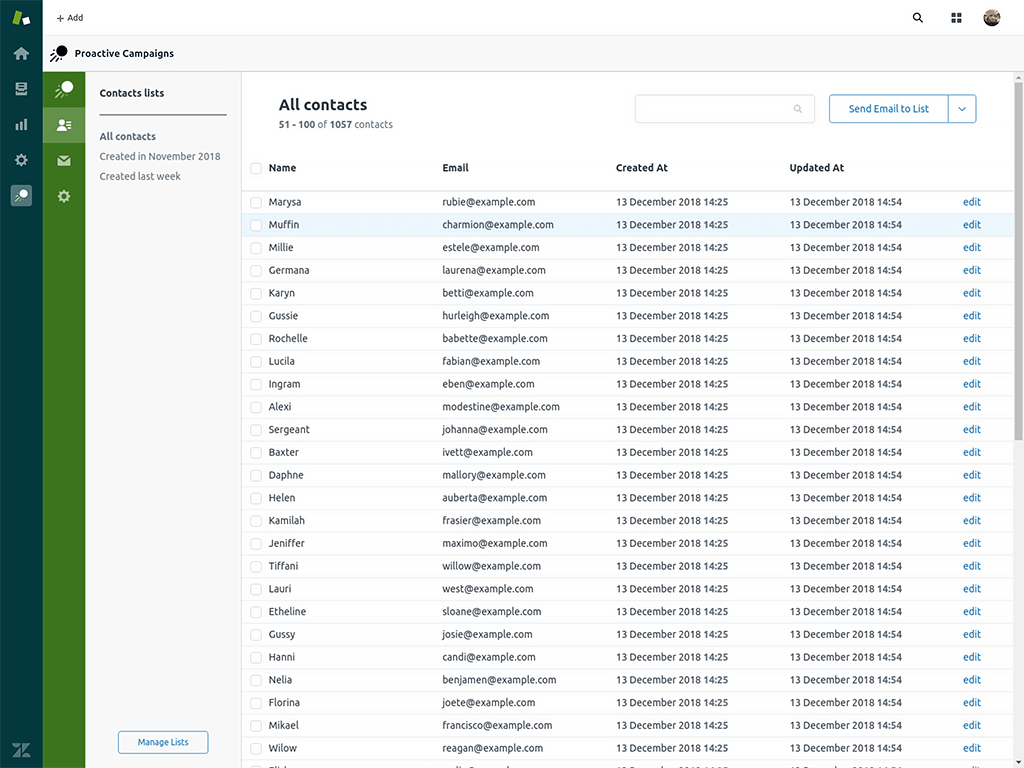This screenshot has width=1024, height=768.
Task: Click the name Etheline
Action: tap(287, 611)
